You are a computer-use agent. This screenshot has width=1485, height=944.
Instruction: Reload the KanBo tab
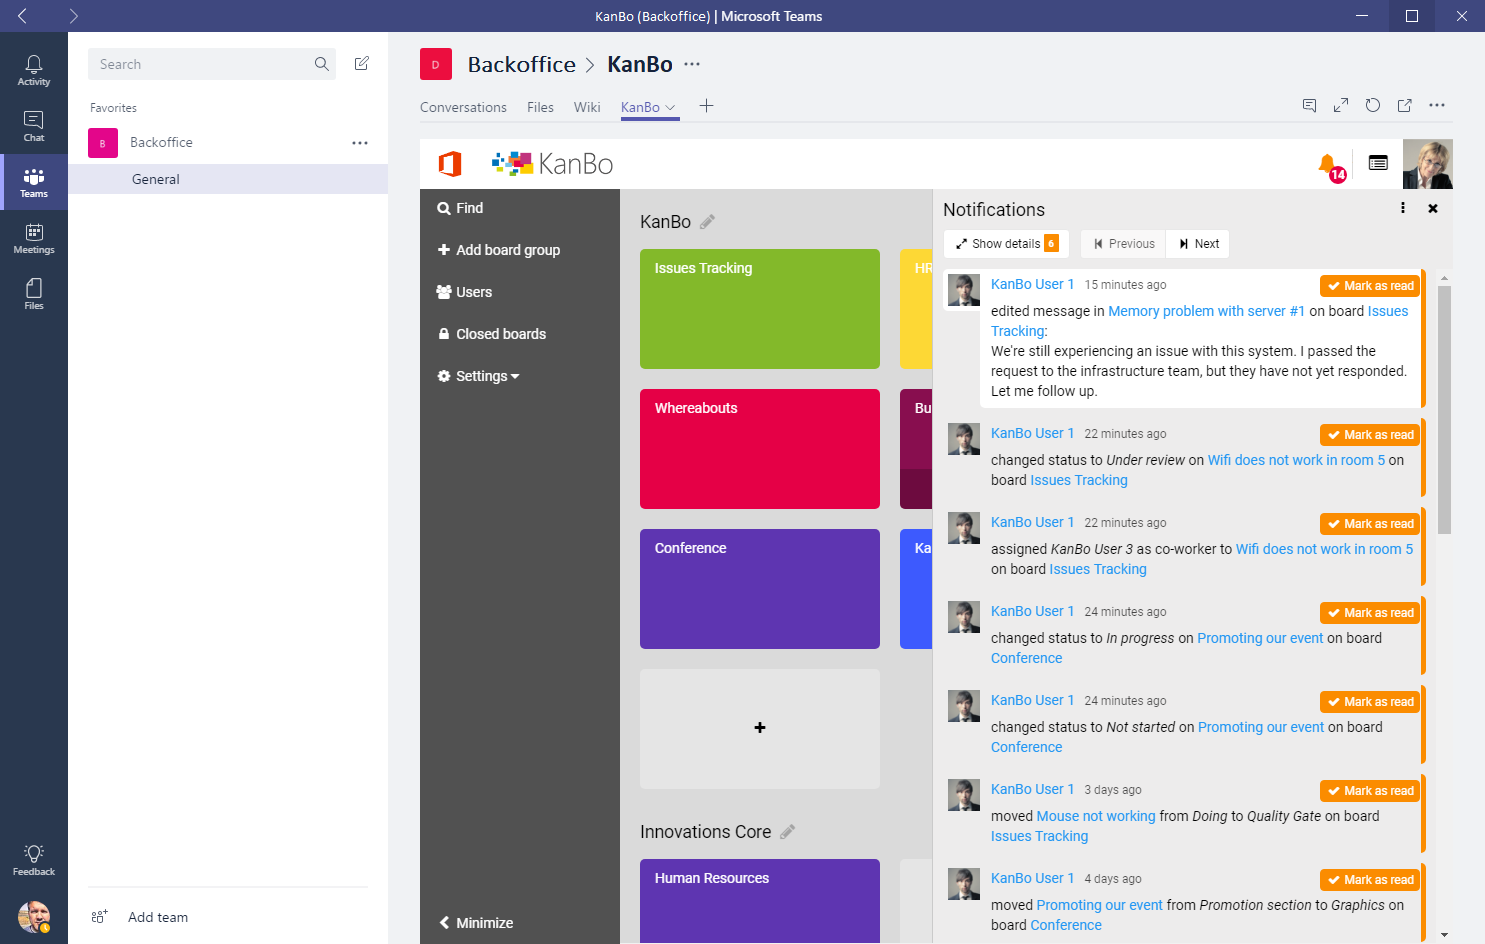tap(1373, 105)
